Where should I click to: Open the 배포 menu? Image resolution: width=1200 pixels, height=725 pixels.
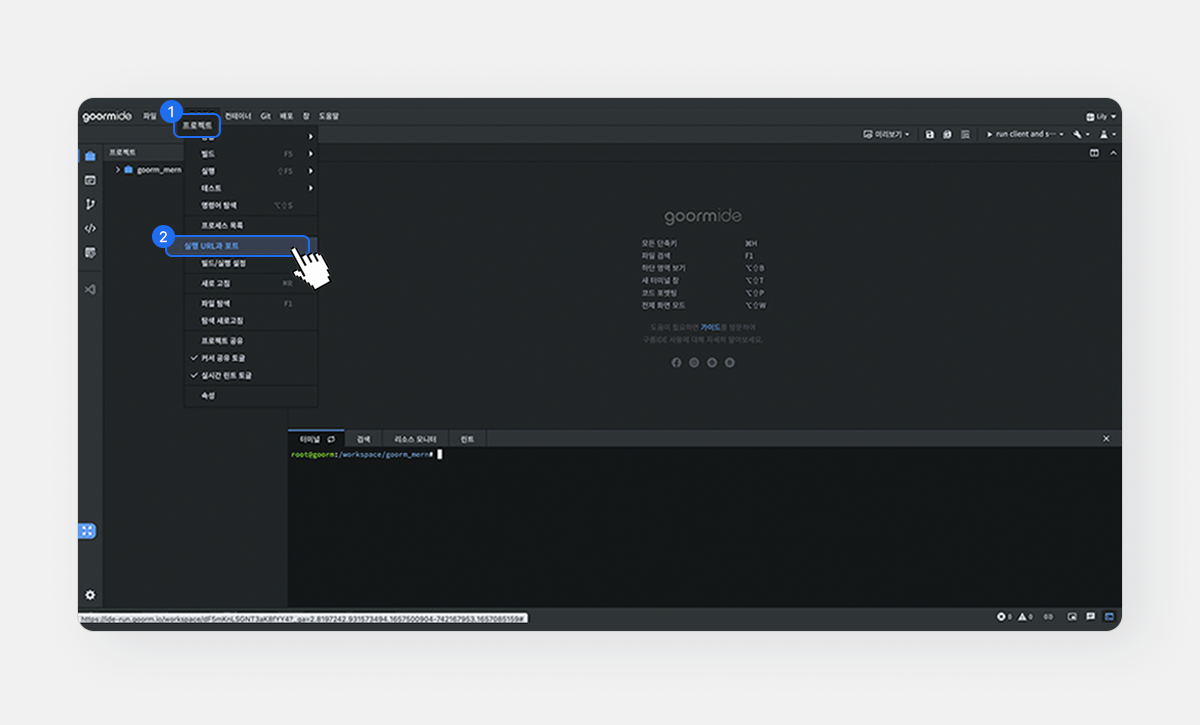point(287,116)
